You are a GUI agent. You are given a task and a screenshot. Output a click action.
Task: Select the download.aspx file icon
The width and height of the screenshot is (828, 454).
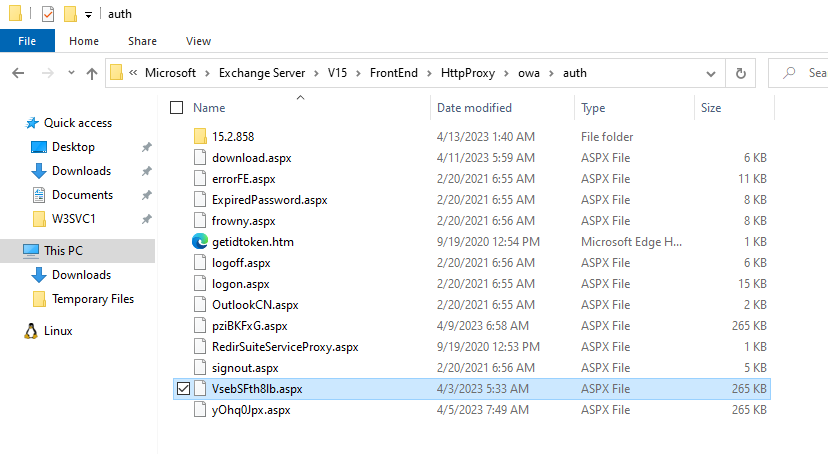click(200, 157)
